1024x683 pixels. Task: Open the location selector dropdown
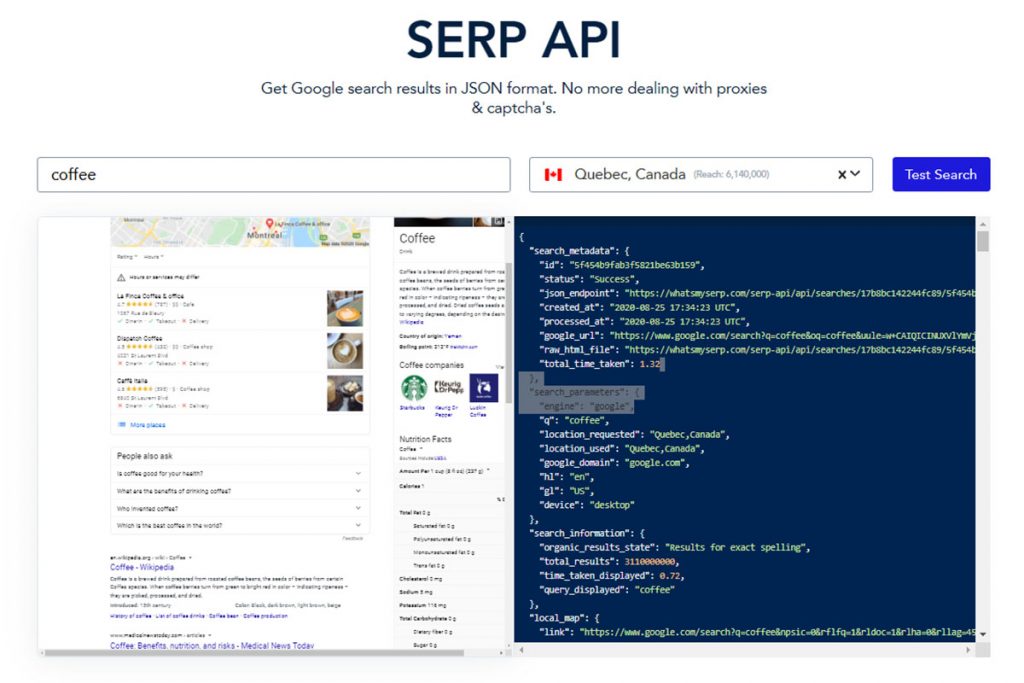coord(856,174)
